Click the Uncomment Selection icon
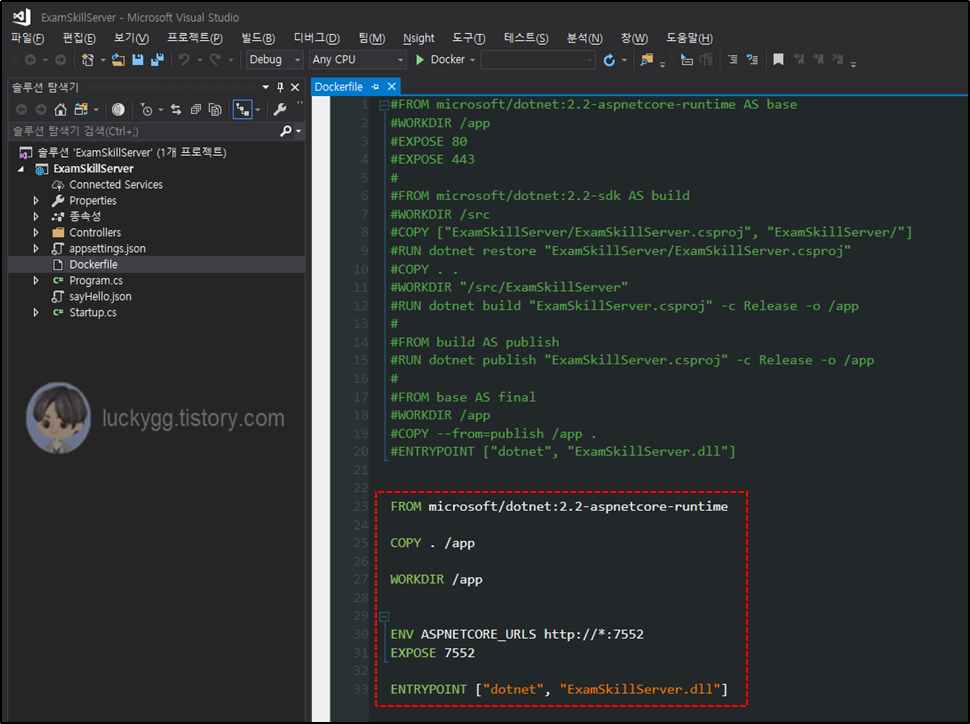This screenshot has height=724, width=970. pyautogui.click(x=752, y=59)
